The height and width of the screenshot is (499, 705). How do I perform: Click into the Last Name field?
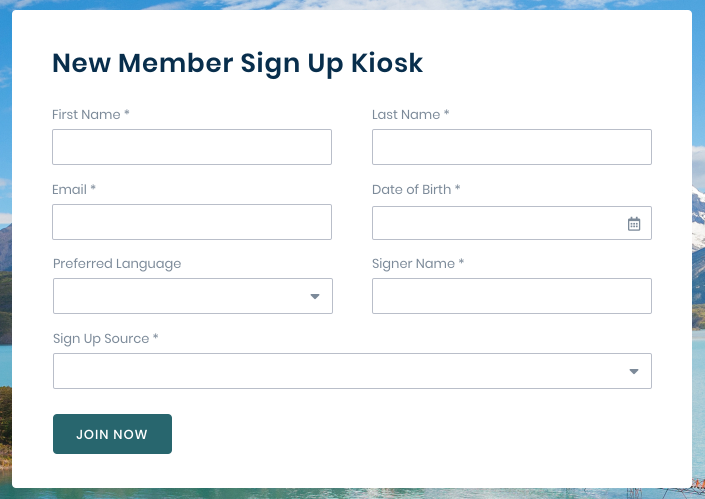click(512, 147)
